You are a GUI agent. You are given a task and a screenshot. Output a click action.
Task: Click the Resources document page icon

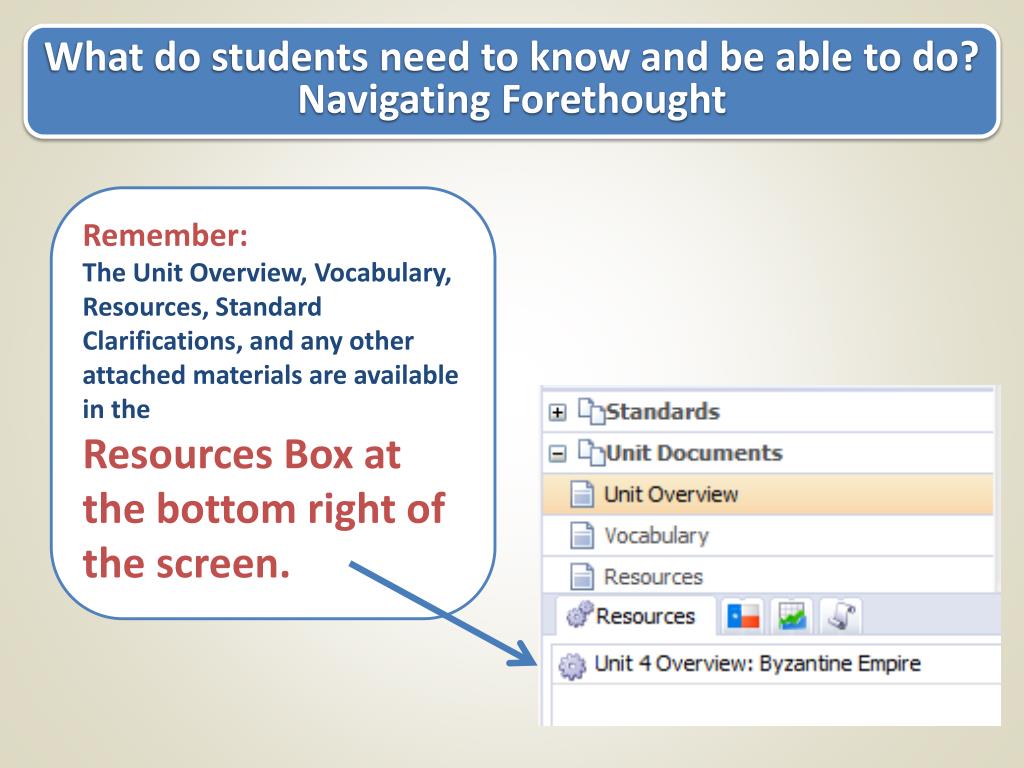pos(582,577)
